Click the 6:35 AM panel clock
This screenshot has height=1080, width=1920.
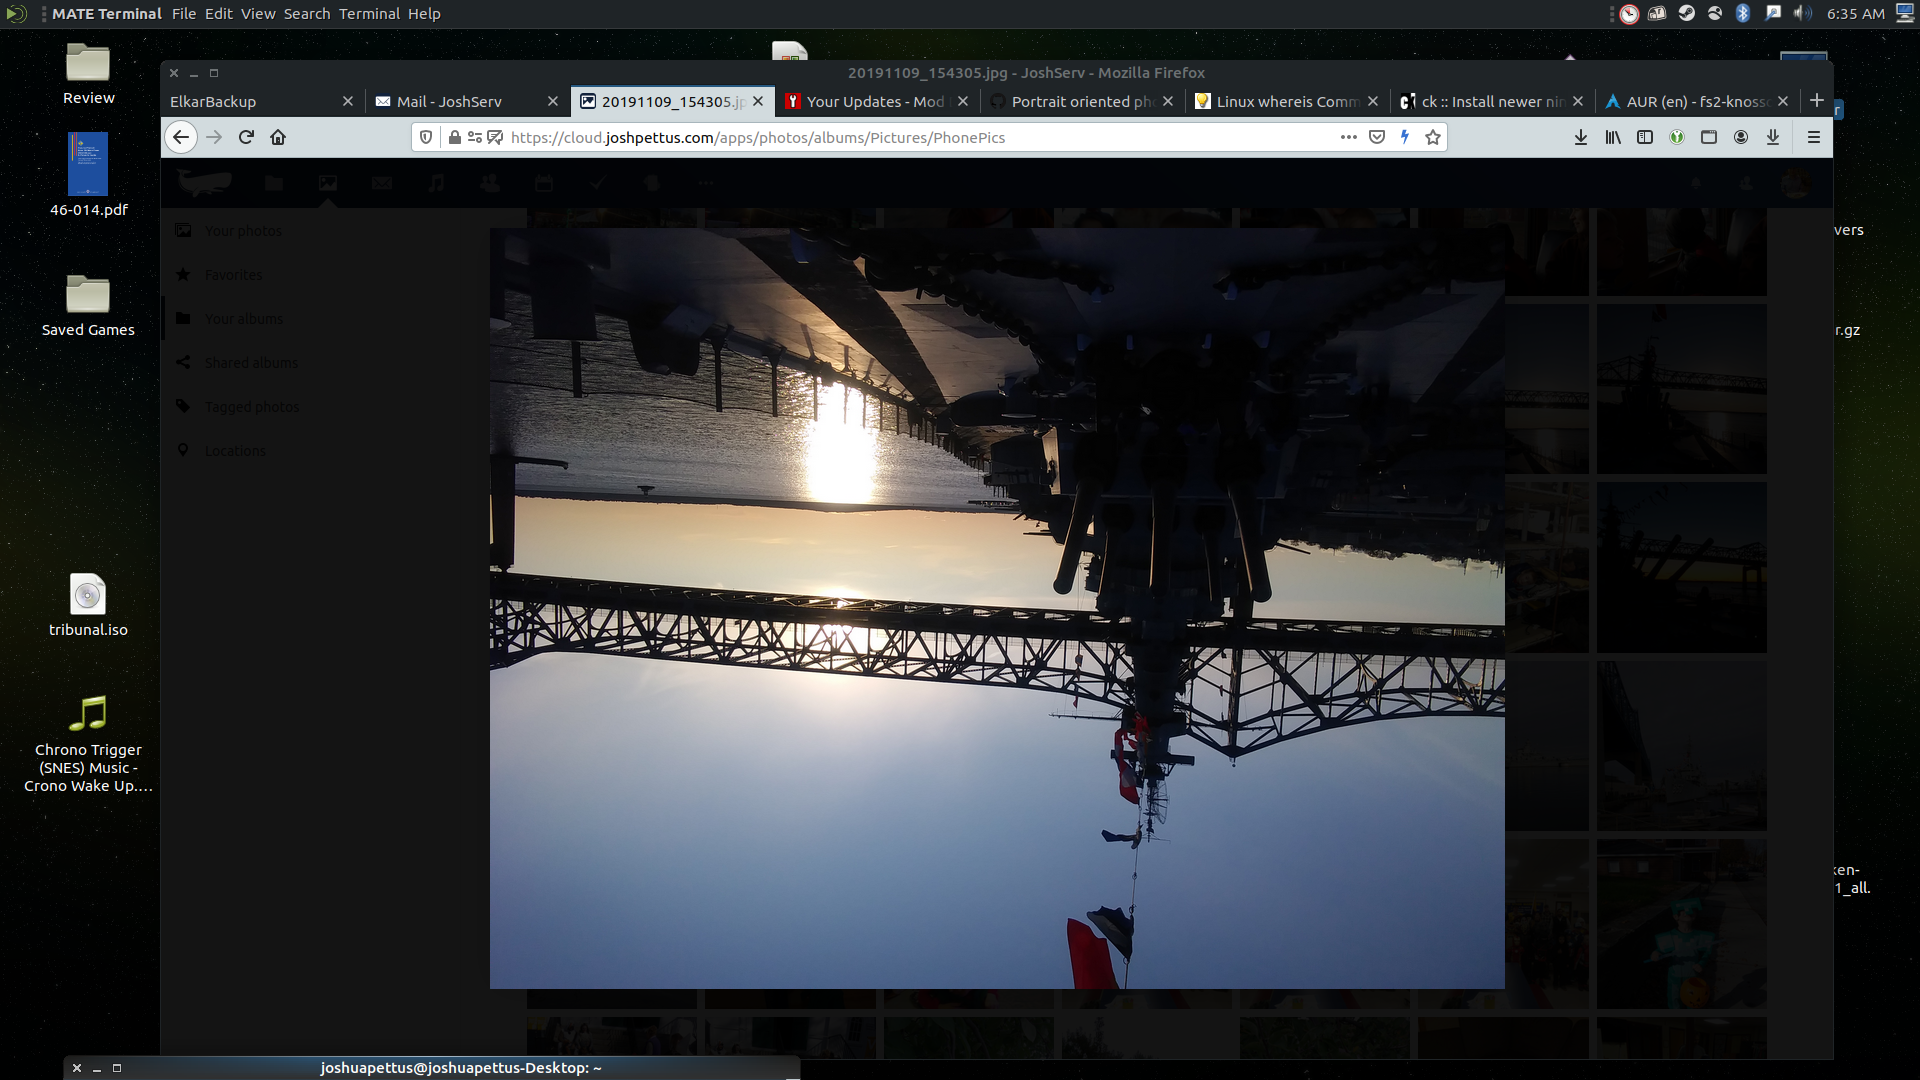click(1856, 14)
